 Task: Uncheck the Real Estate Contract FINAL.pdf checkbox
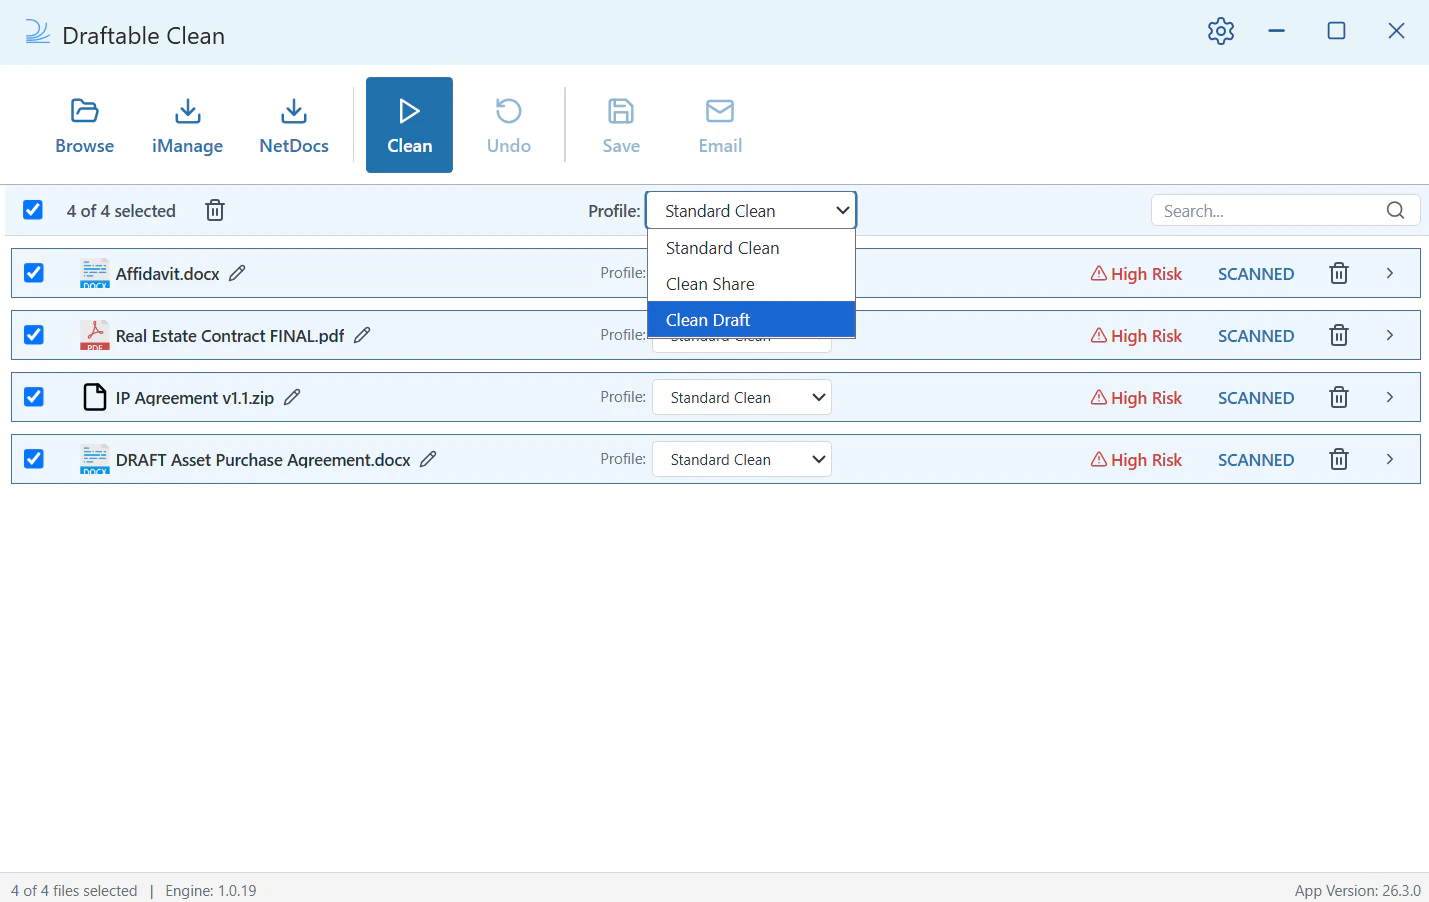[x=34, y=335]
